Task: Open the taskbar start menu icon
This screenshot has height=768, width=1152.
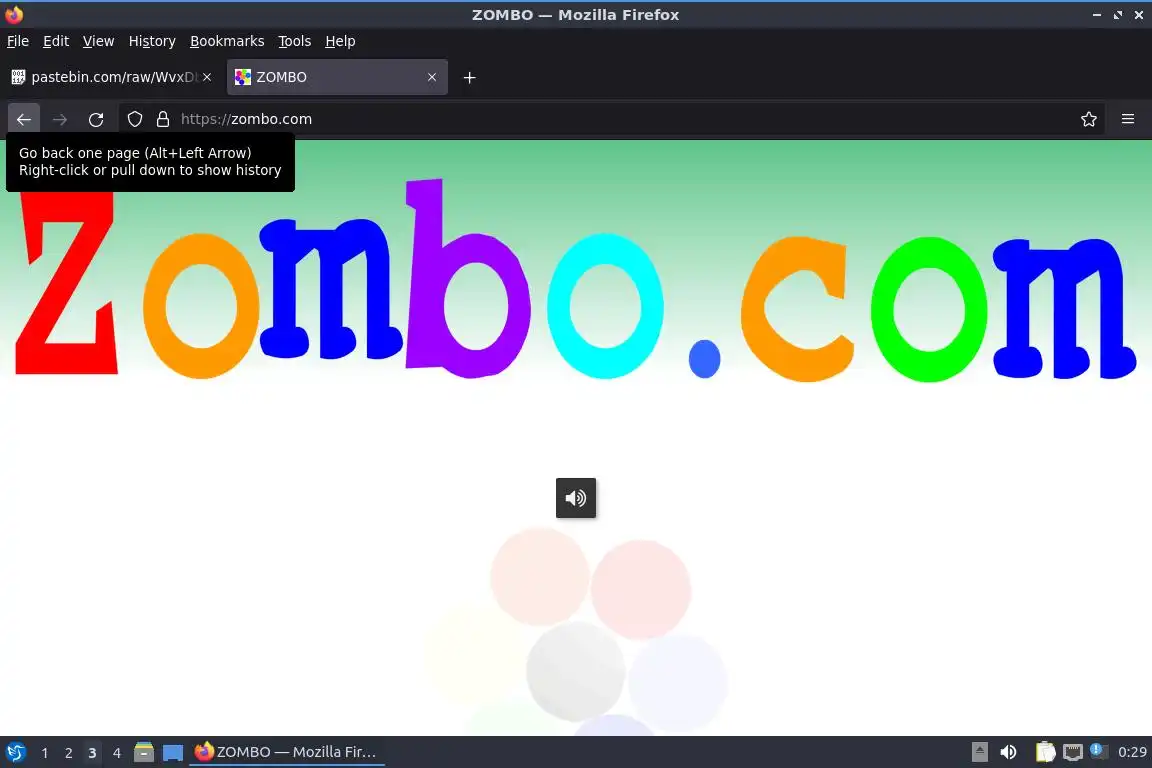Action: (15, 753)
